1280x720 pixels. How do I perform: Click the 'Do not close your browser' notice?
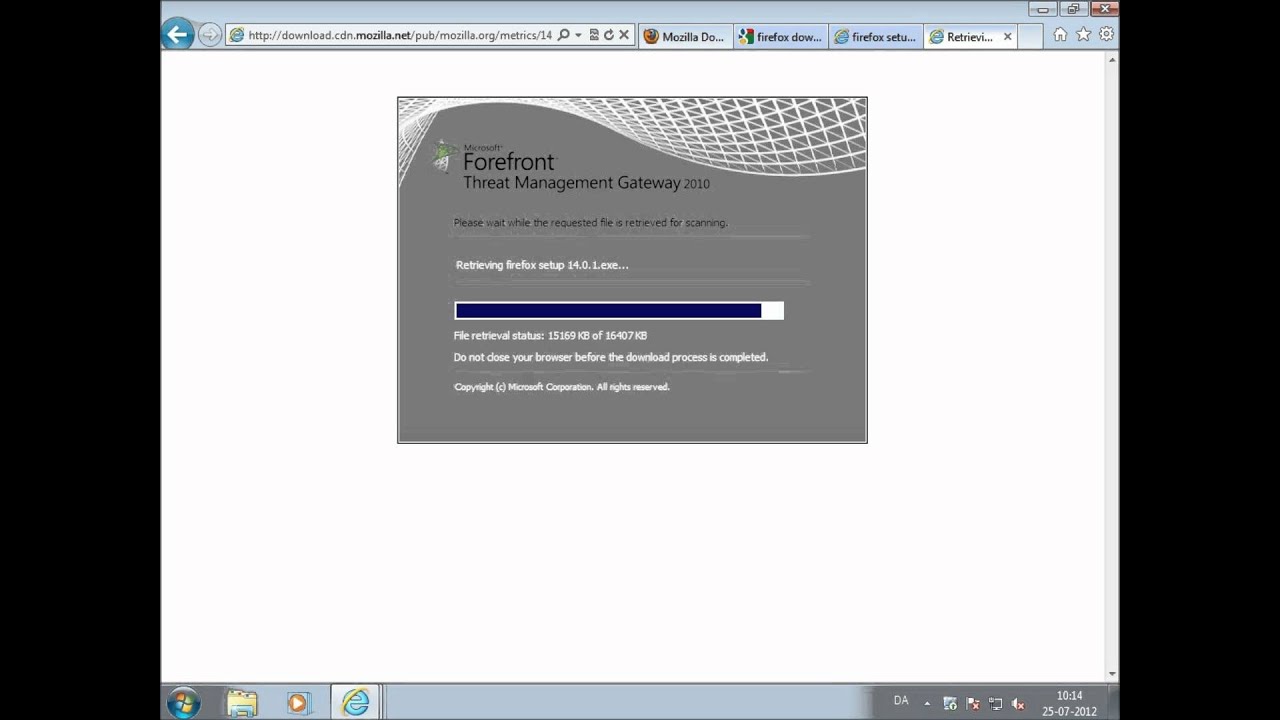click(x=611, y=357)
